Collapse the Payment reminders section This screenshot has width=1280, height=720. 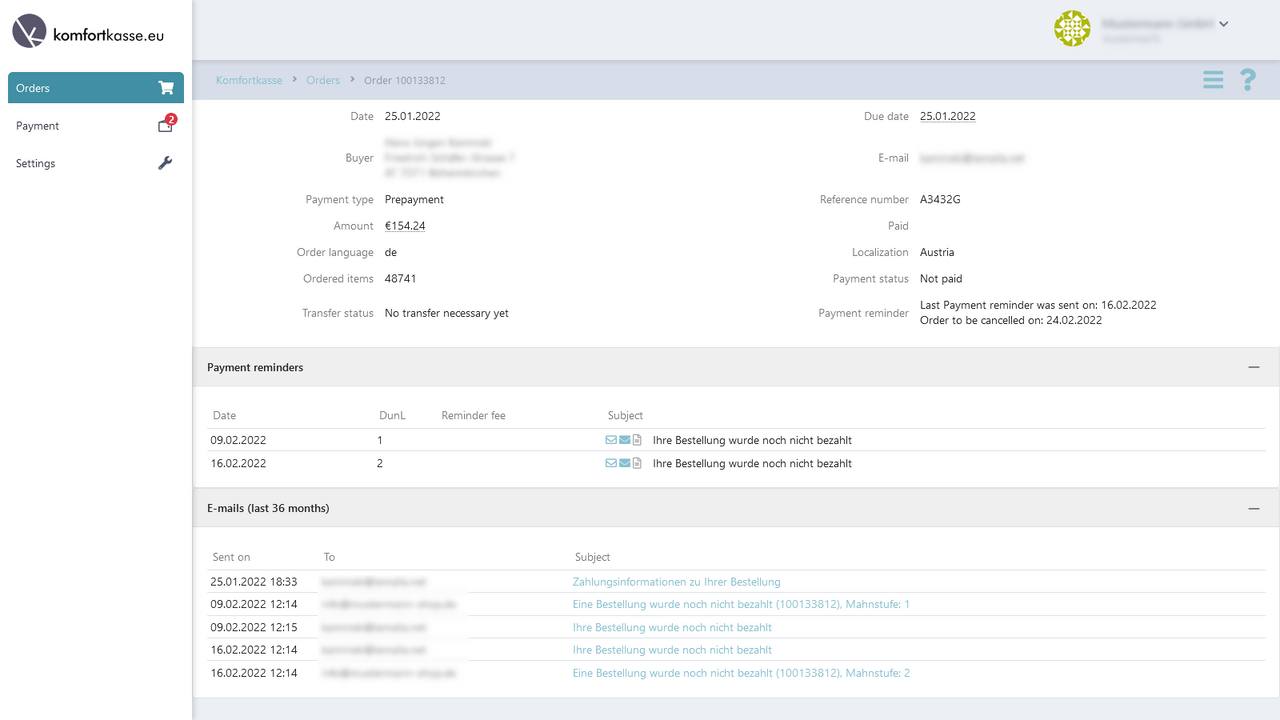coord(1254,367)
